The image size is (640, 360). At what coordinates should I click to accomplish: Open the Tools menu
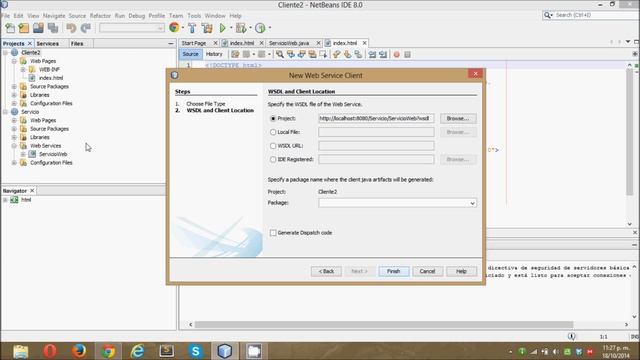194,16
